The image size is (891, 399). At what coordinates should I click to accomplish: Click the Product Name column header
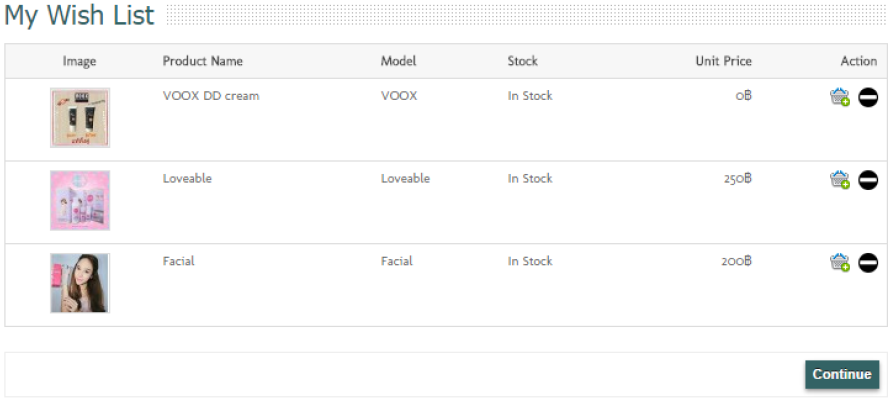pyautogui.click(x=202, y=61)
